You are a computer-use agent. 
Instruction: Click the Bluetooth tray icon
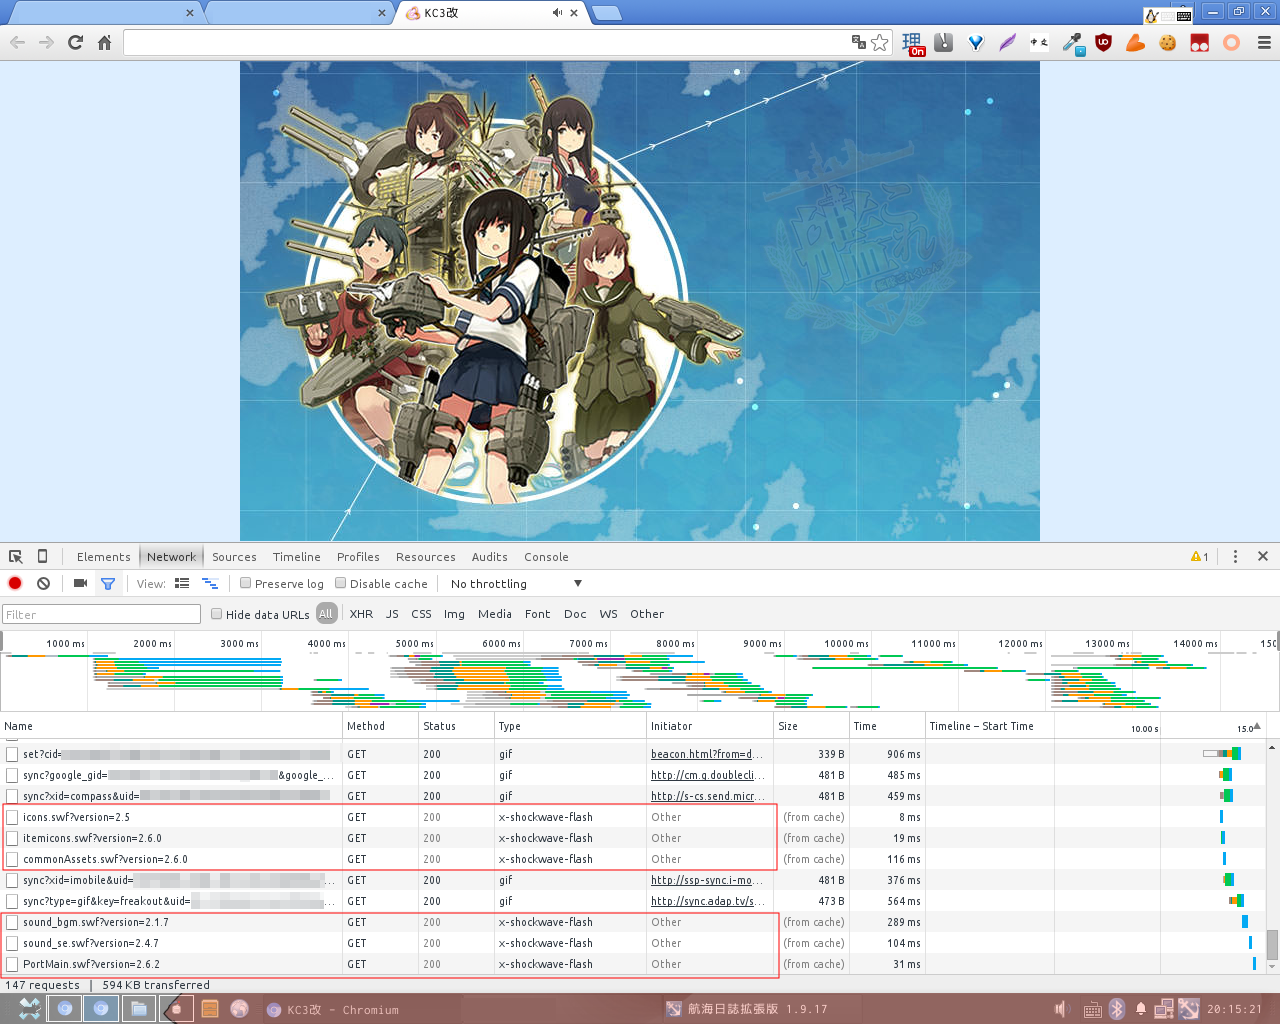coord(1117,1009)
